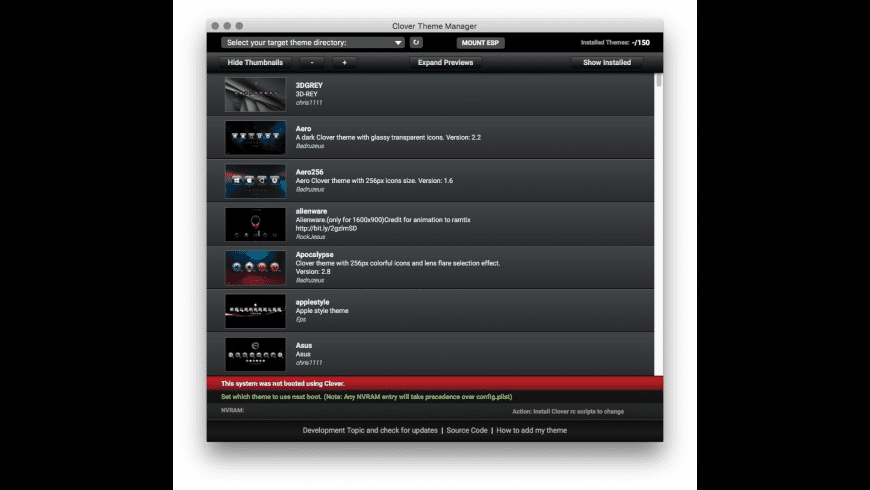Click 'Apple style theme' description text

(x=322, y=311)
